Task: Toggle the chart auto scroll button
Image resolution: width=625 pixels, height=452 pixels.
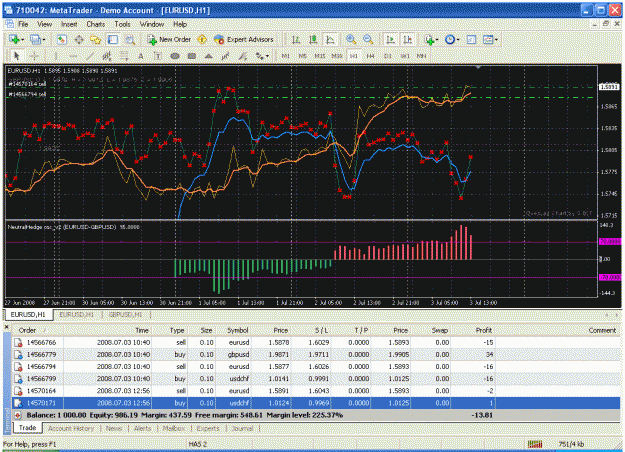Action: [x=390, y=39]
